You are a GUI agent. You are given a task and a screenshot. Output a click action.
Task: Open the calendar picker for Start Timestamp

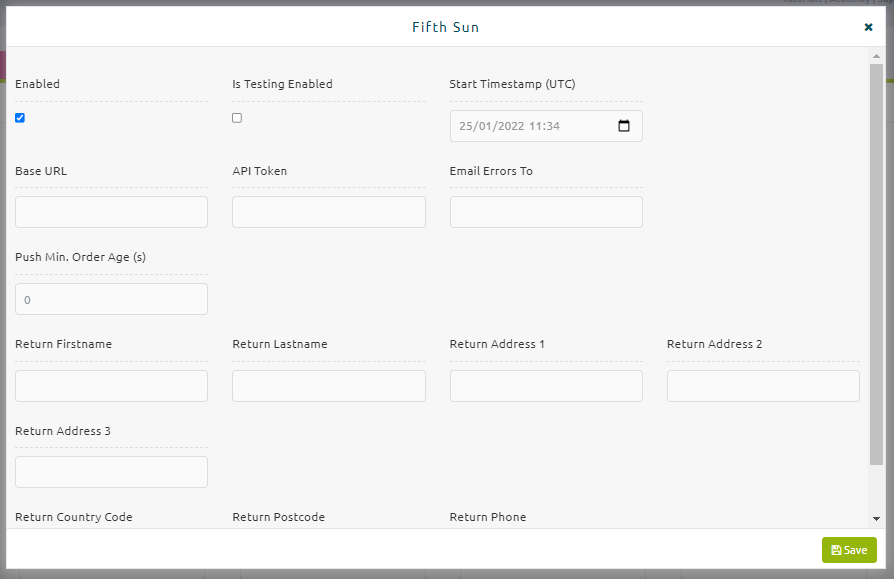click(x=624, y=126)
